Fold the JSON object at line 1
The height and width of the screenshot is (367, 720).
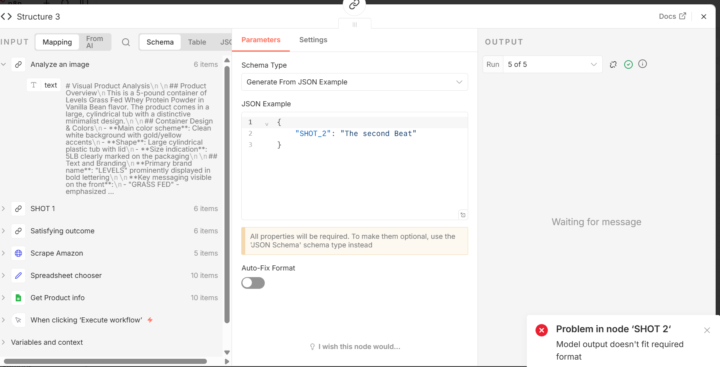pyautogui.click(x=266, y=123)
